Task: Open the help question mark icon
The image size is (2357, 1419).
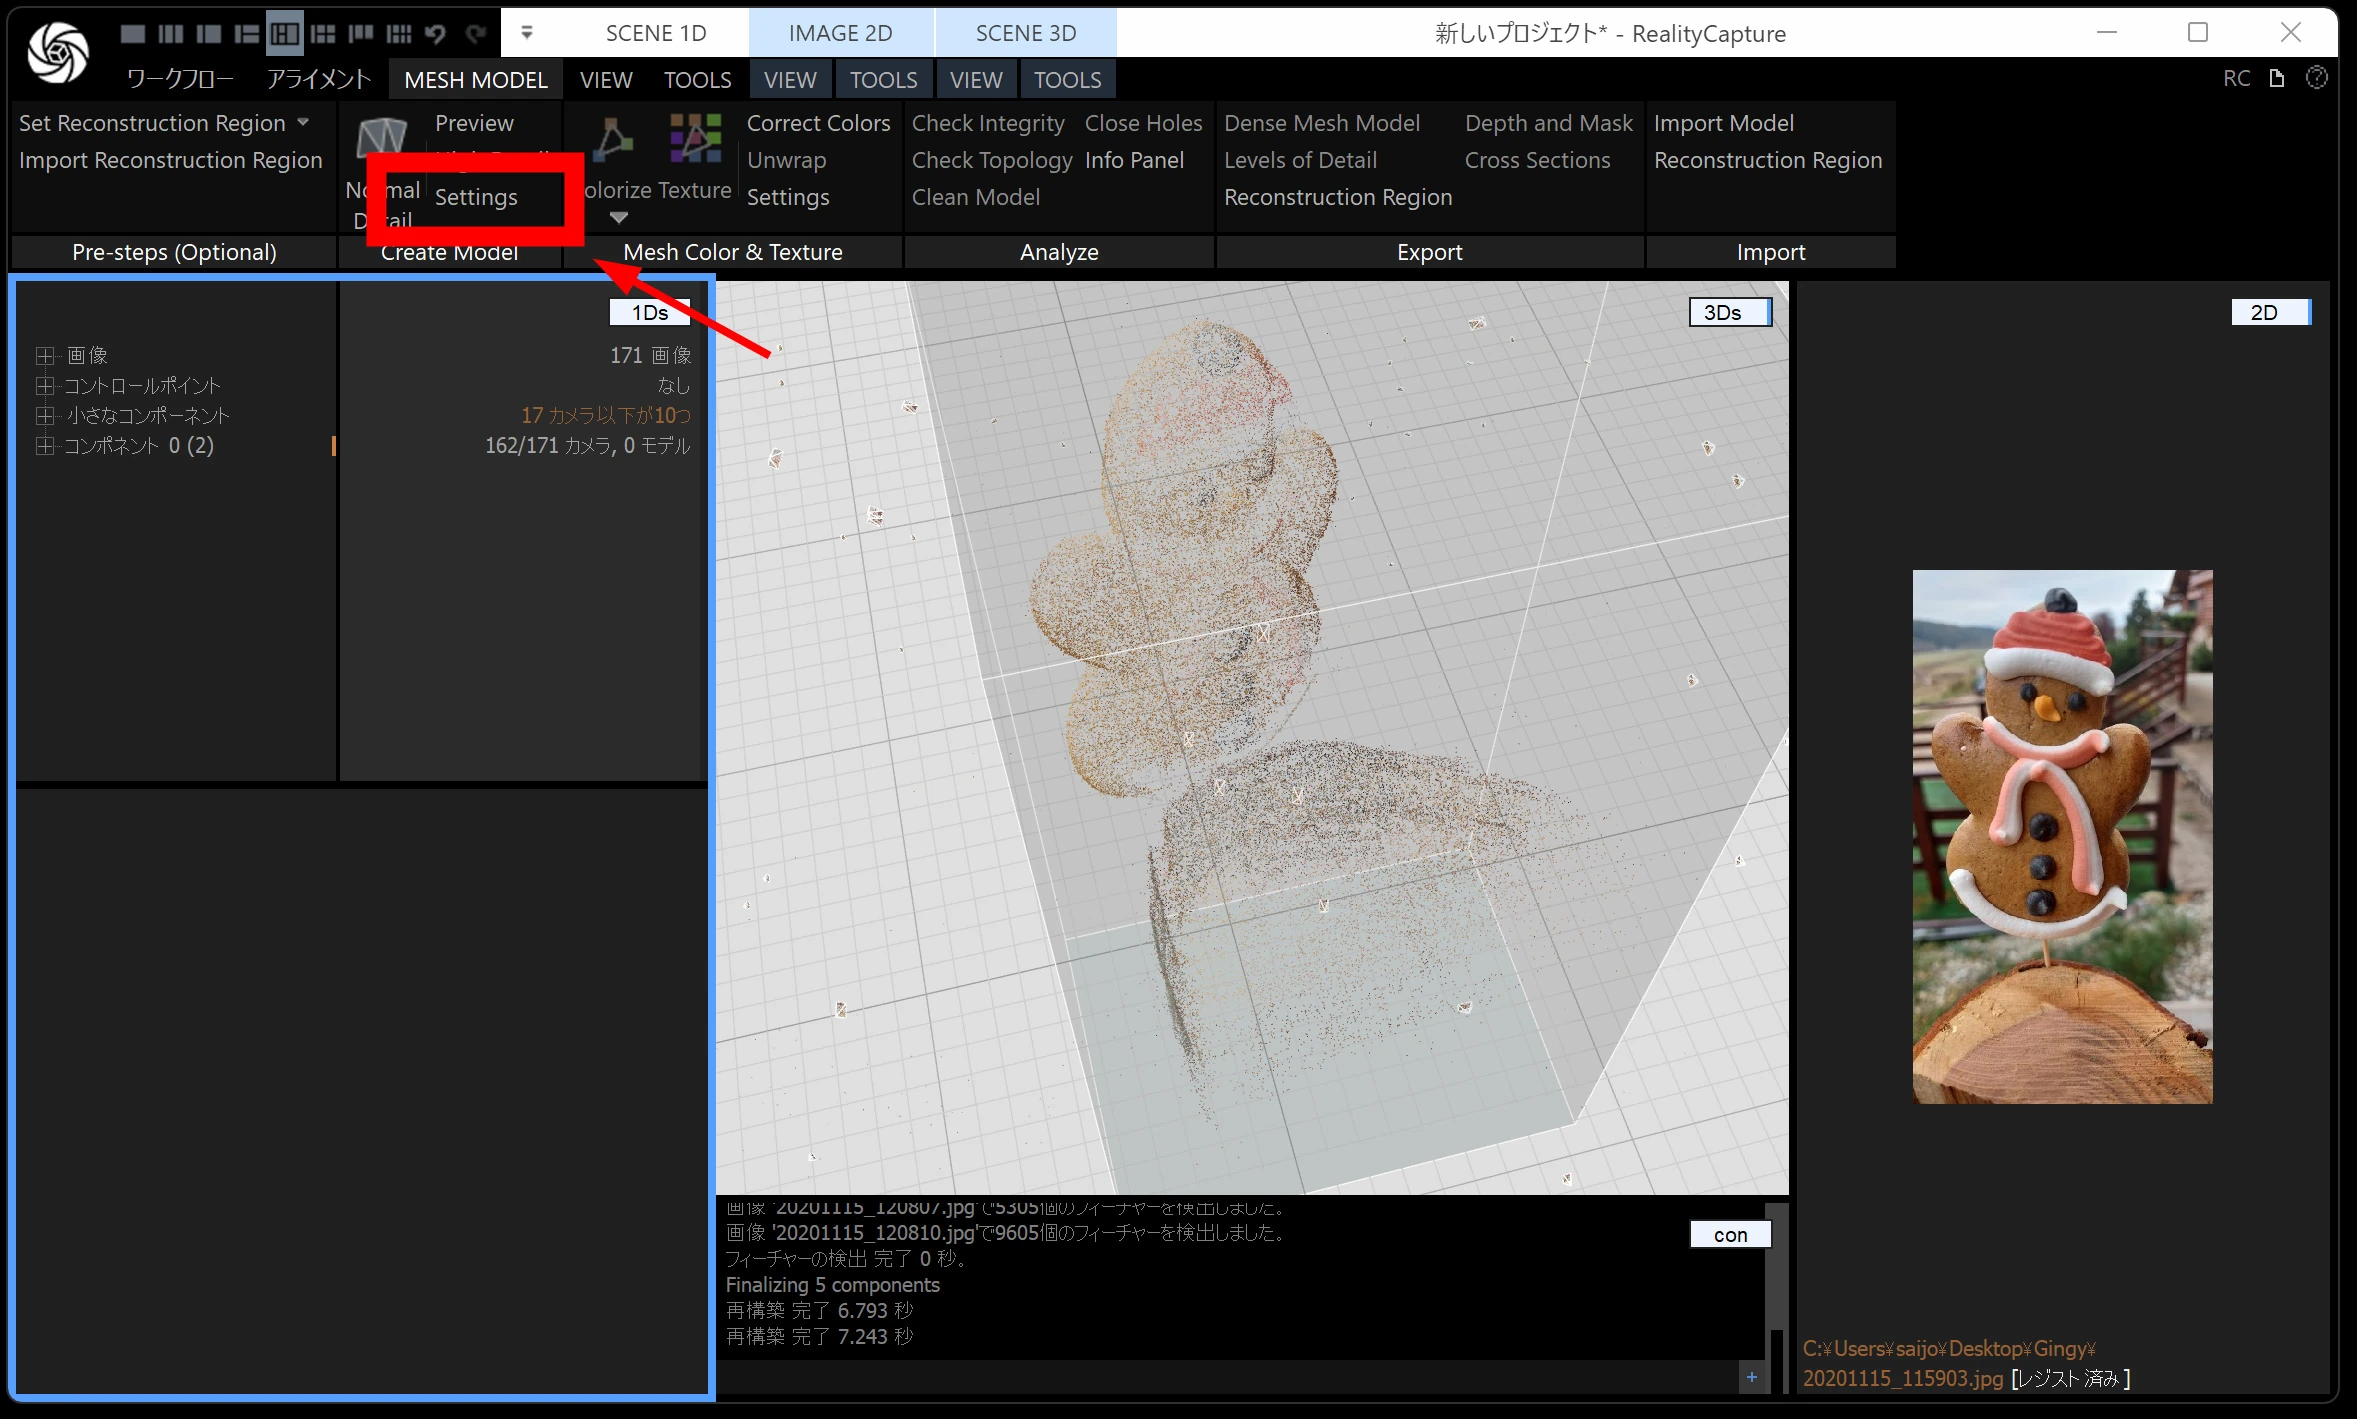Action: [2316, 78]
